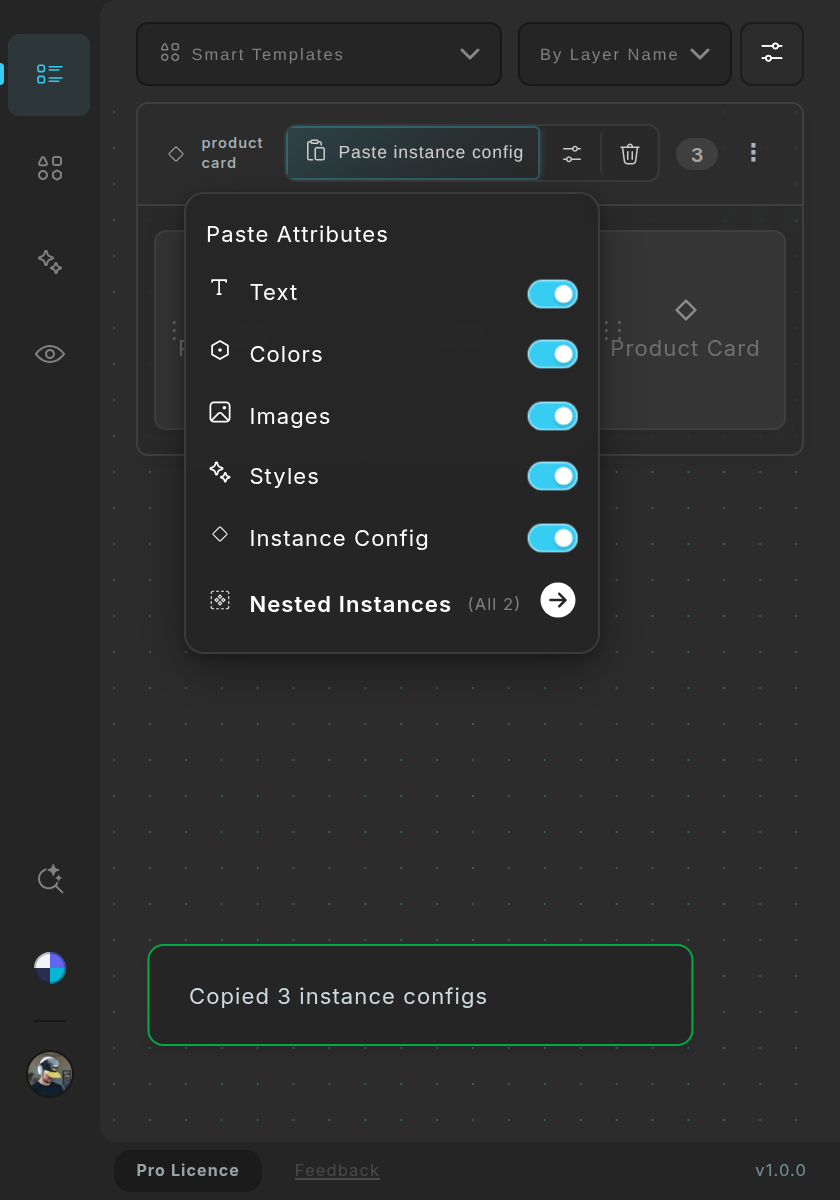Click the Colors hexagon icon
The height and width of the screenshot is (1200, 840).
(x=220, y=351)
